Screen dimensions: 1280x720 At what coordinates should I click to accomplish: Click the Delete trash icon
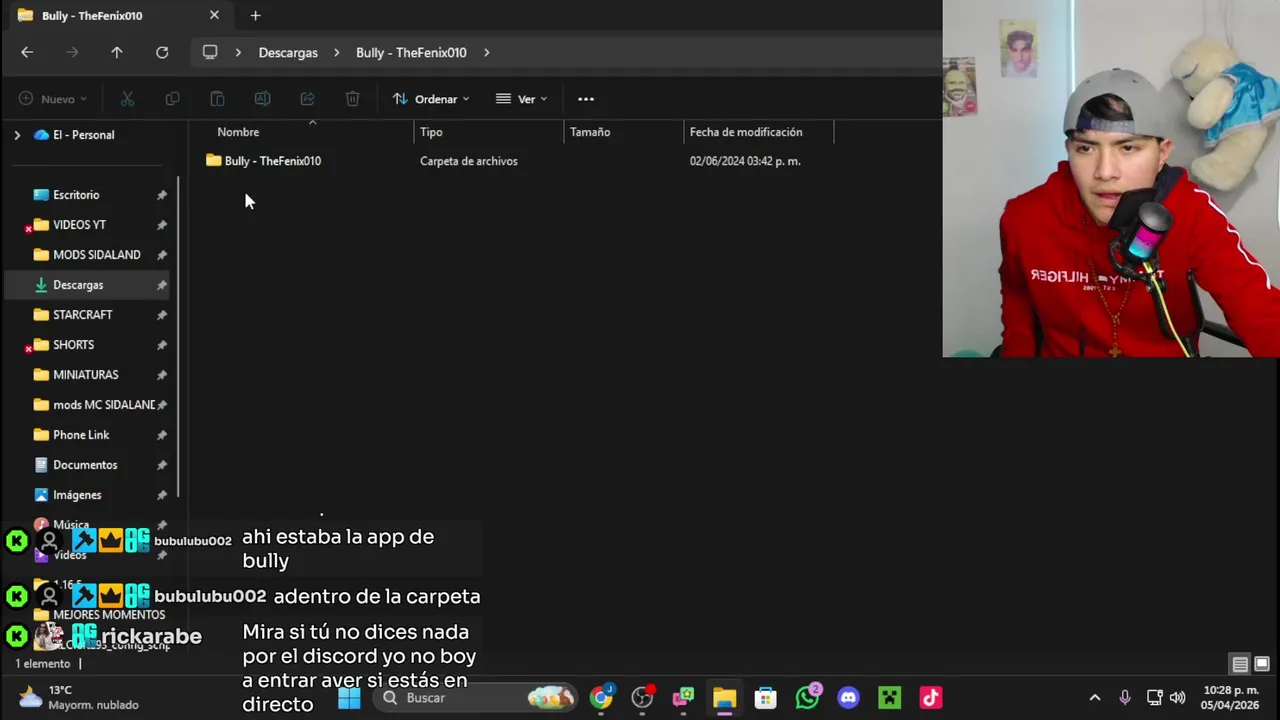coord(352,99)
